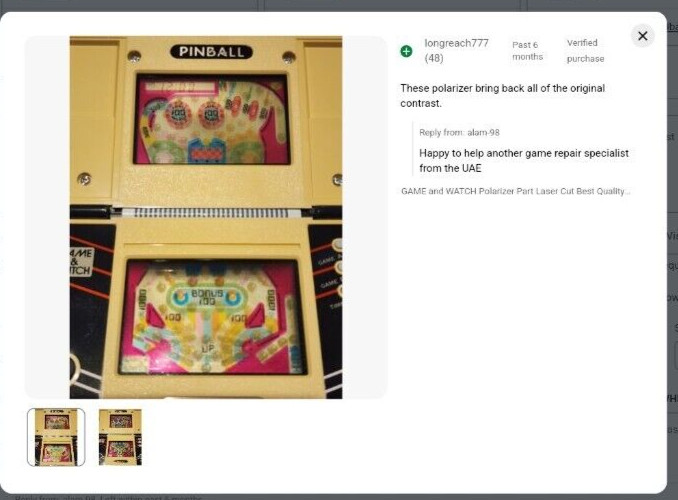678x500 pixels.
Task: Click the PINBALL label in the enlarged photo
Action: tap(211, 52)
